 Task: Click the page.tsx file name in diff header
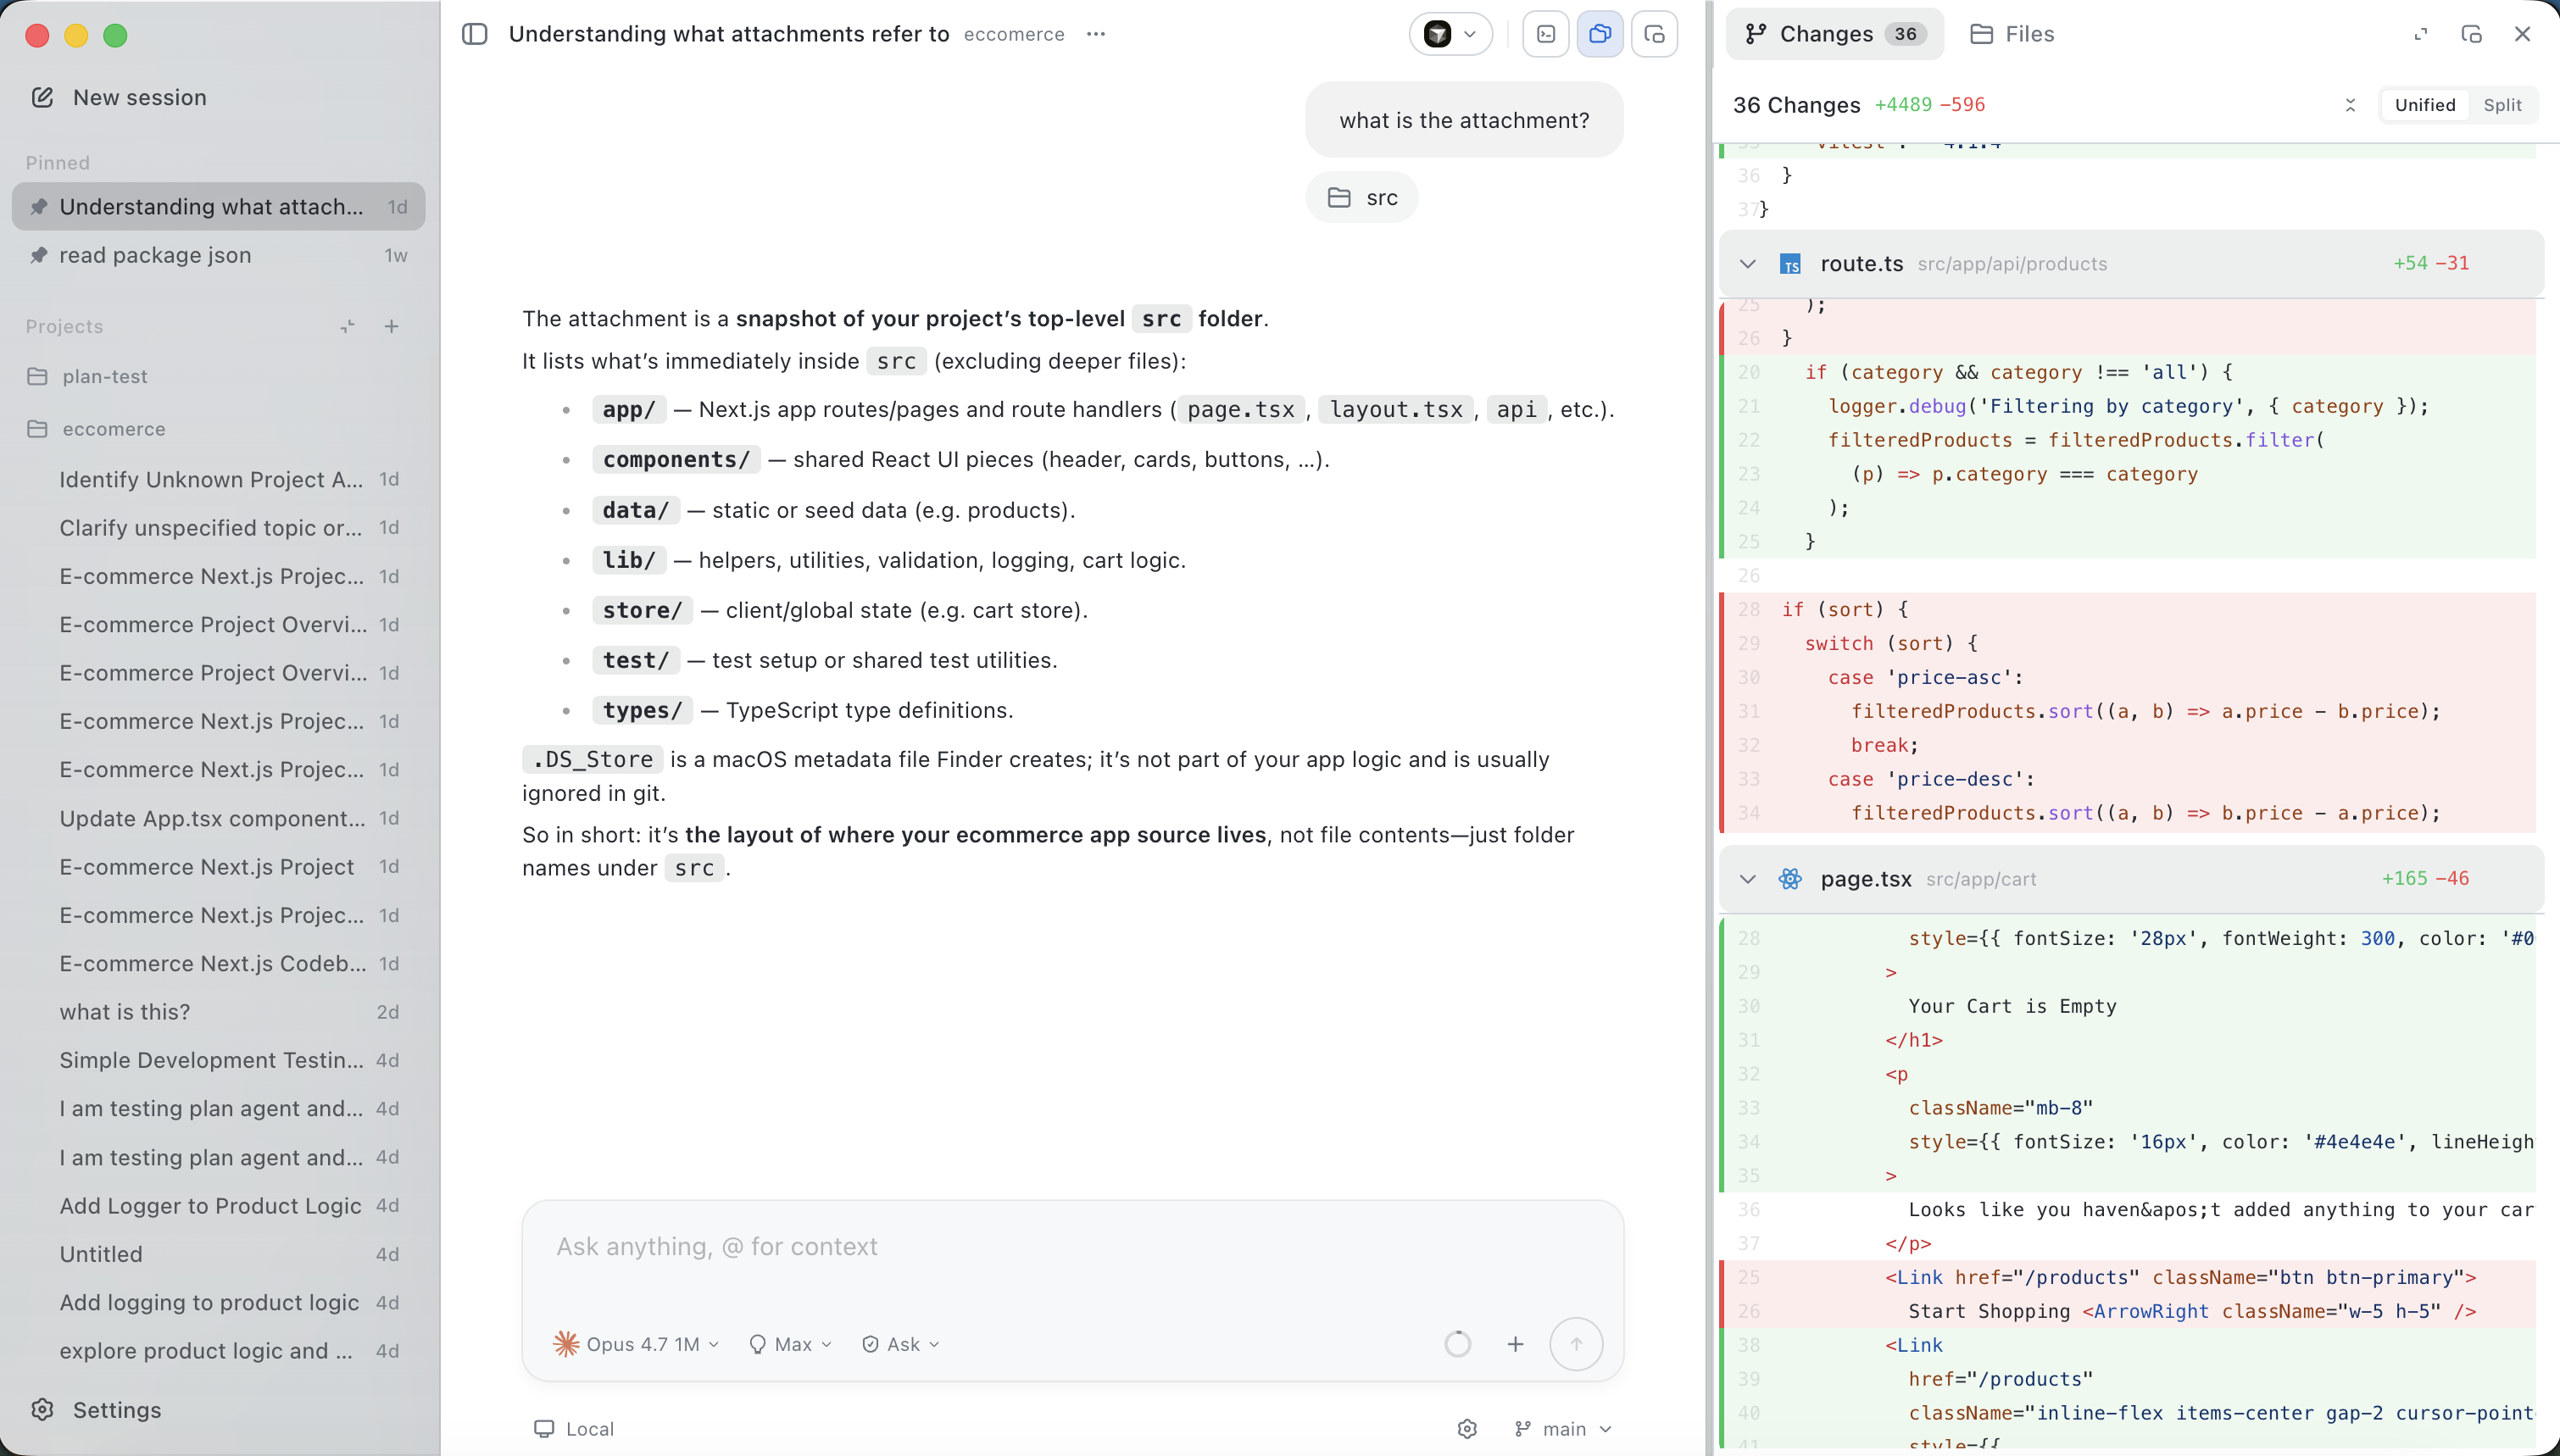pos(1866,879)
